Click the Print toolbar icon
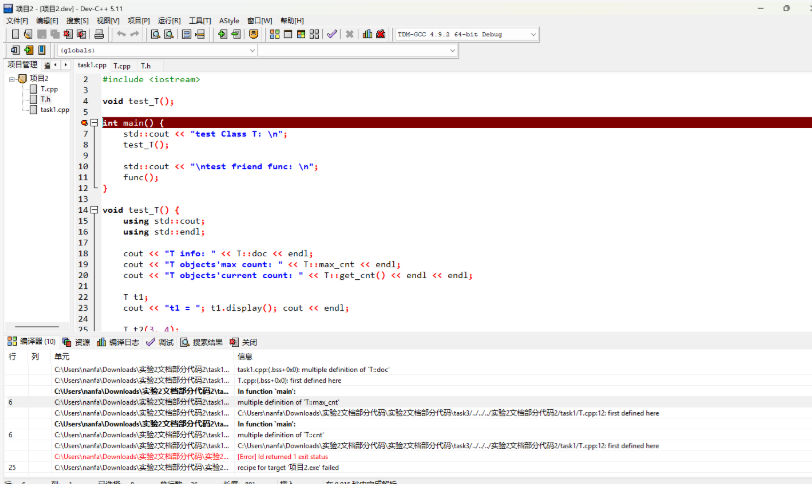The image size is (812, 484). click(x=99, y=34)
